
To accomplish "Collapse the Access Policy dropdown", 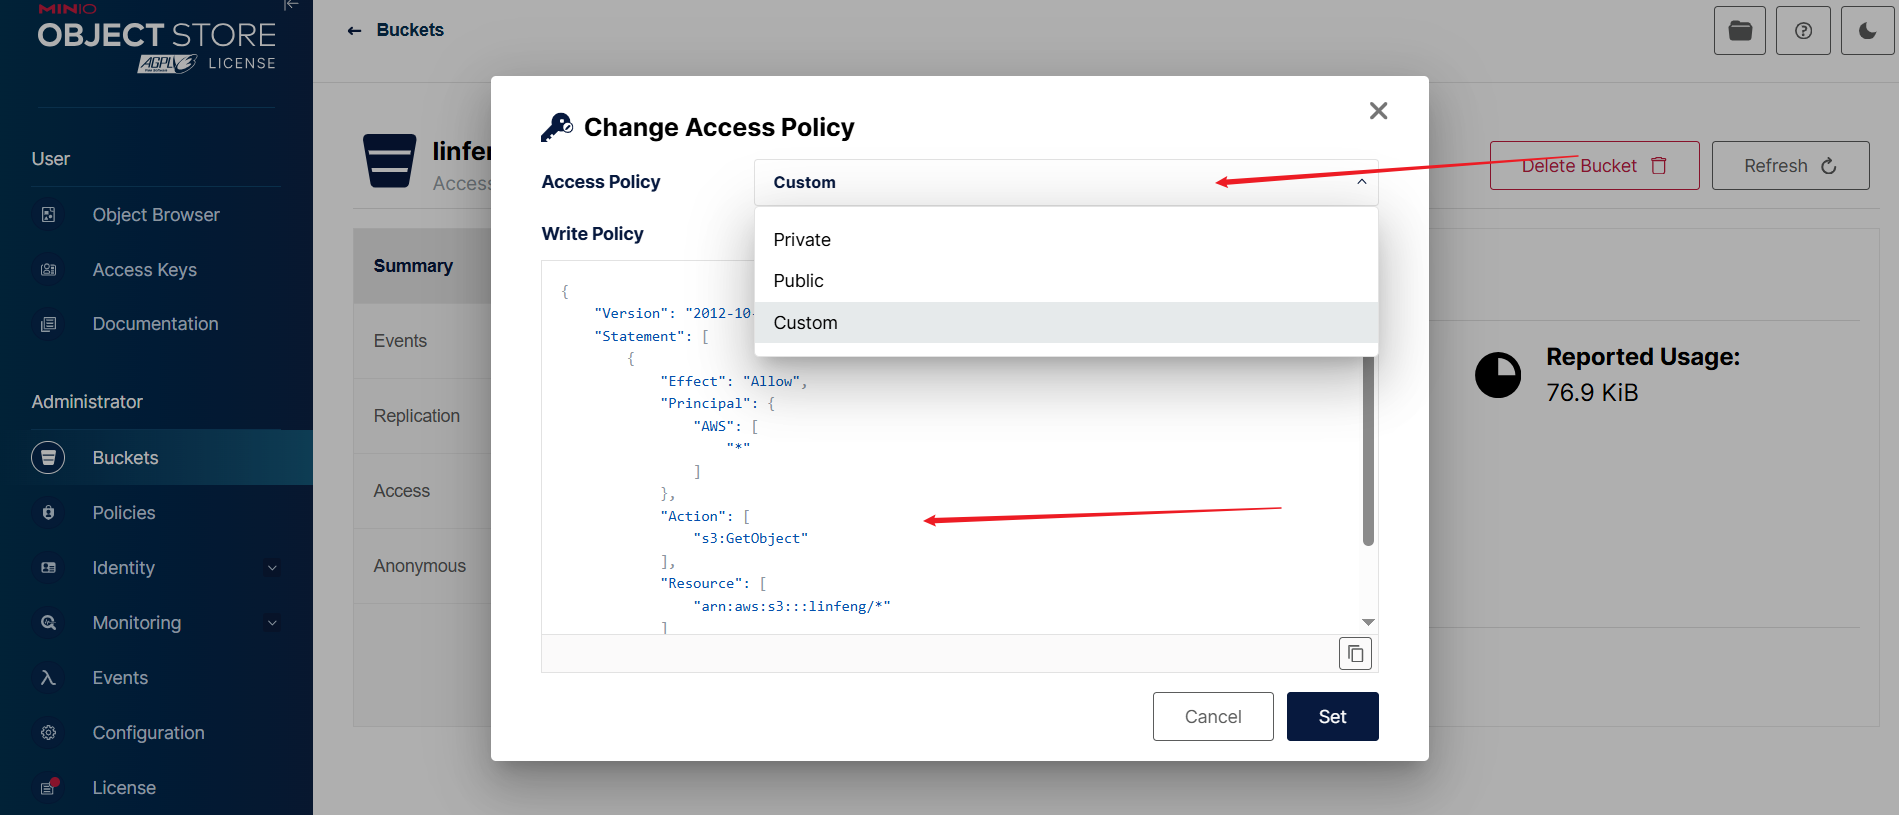I will (1361, 182).
